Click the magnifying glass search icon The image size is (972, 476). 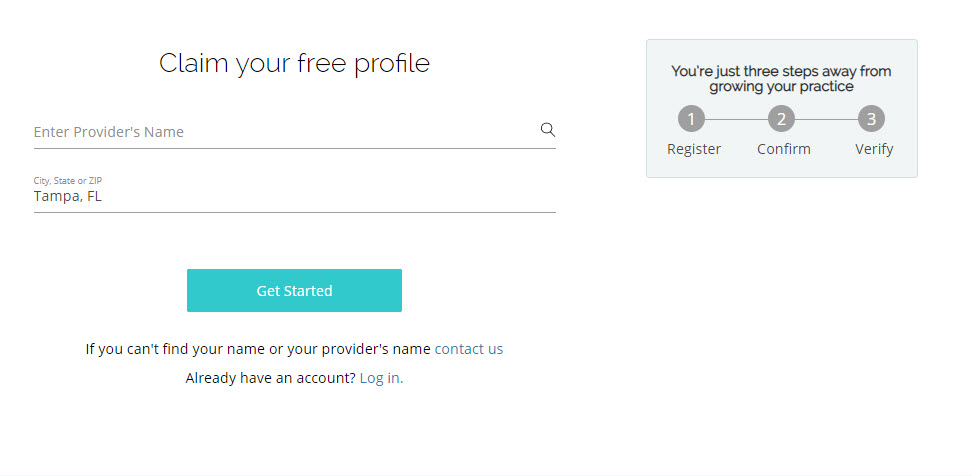pos(547,130)
